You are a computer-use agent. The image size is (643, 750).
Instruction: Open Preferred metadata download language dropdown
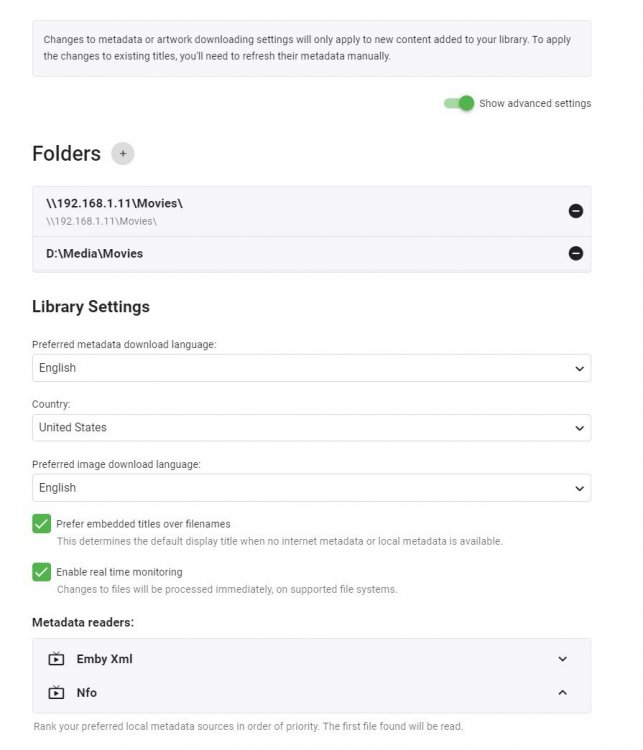(311, 368)
